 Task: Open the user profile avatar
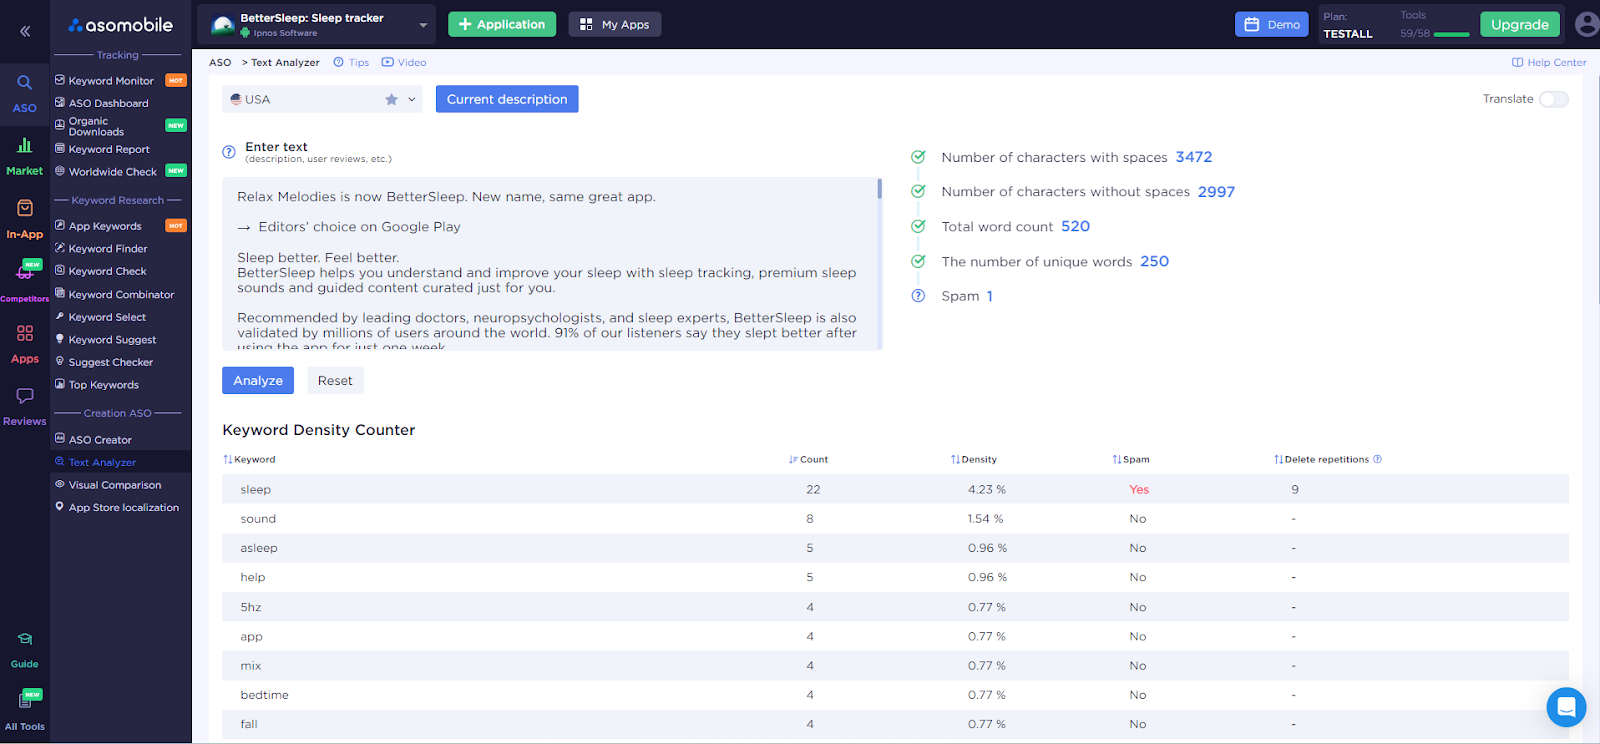(1586, 24)
